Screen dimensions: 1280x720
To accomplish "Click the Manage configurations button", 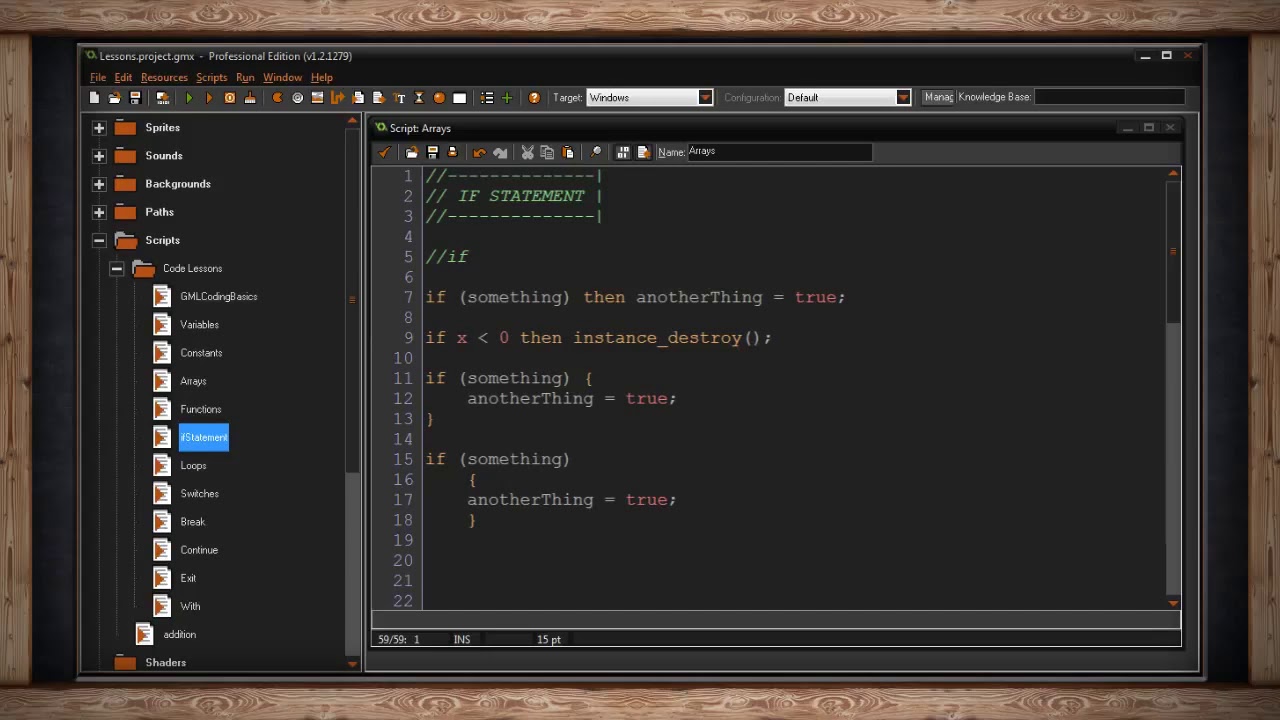I will coord(938,97).
